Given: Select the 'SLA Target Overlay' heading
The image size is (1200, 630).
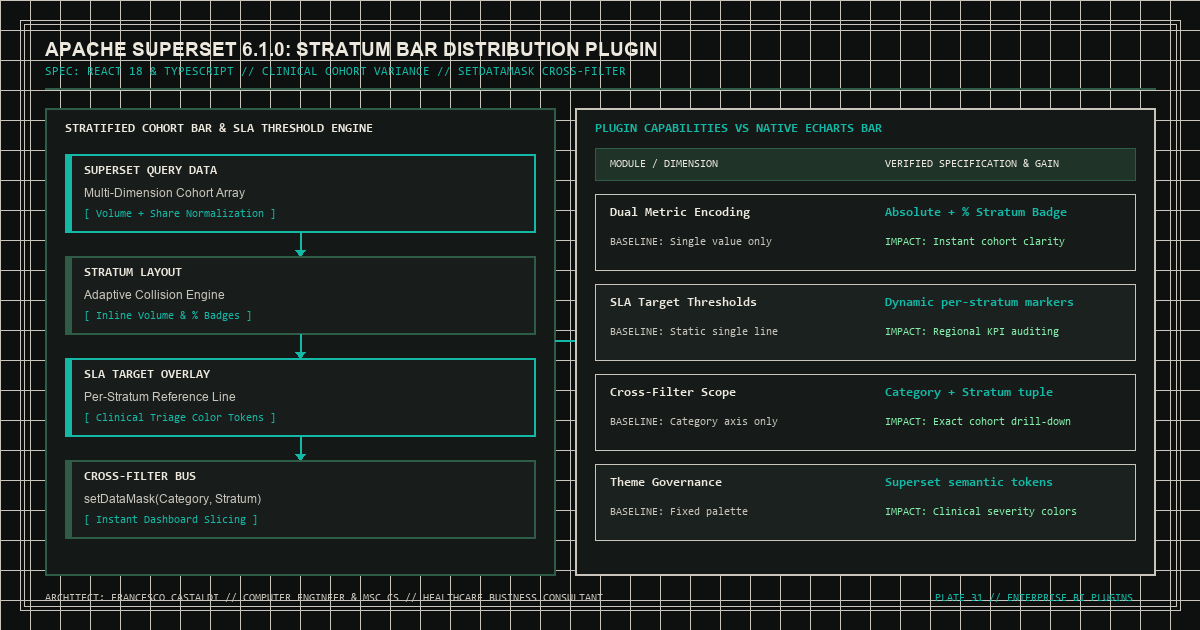Looking at the screenshot, I should click(147, 374).
